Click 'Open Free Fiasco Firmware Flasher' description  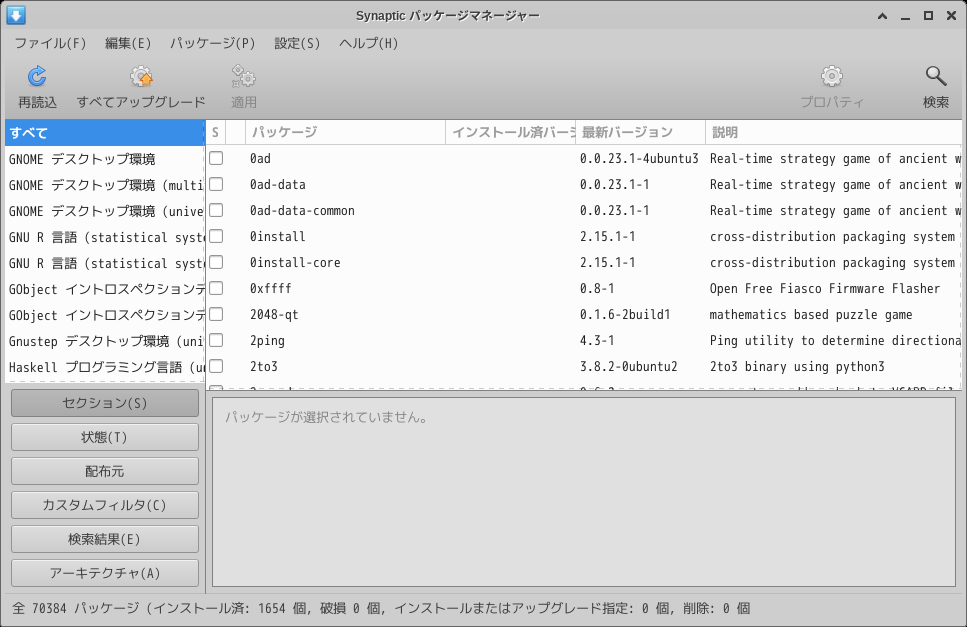tap(825, 289)
